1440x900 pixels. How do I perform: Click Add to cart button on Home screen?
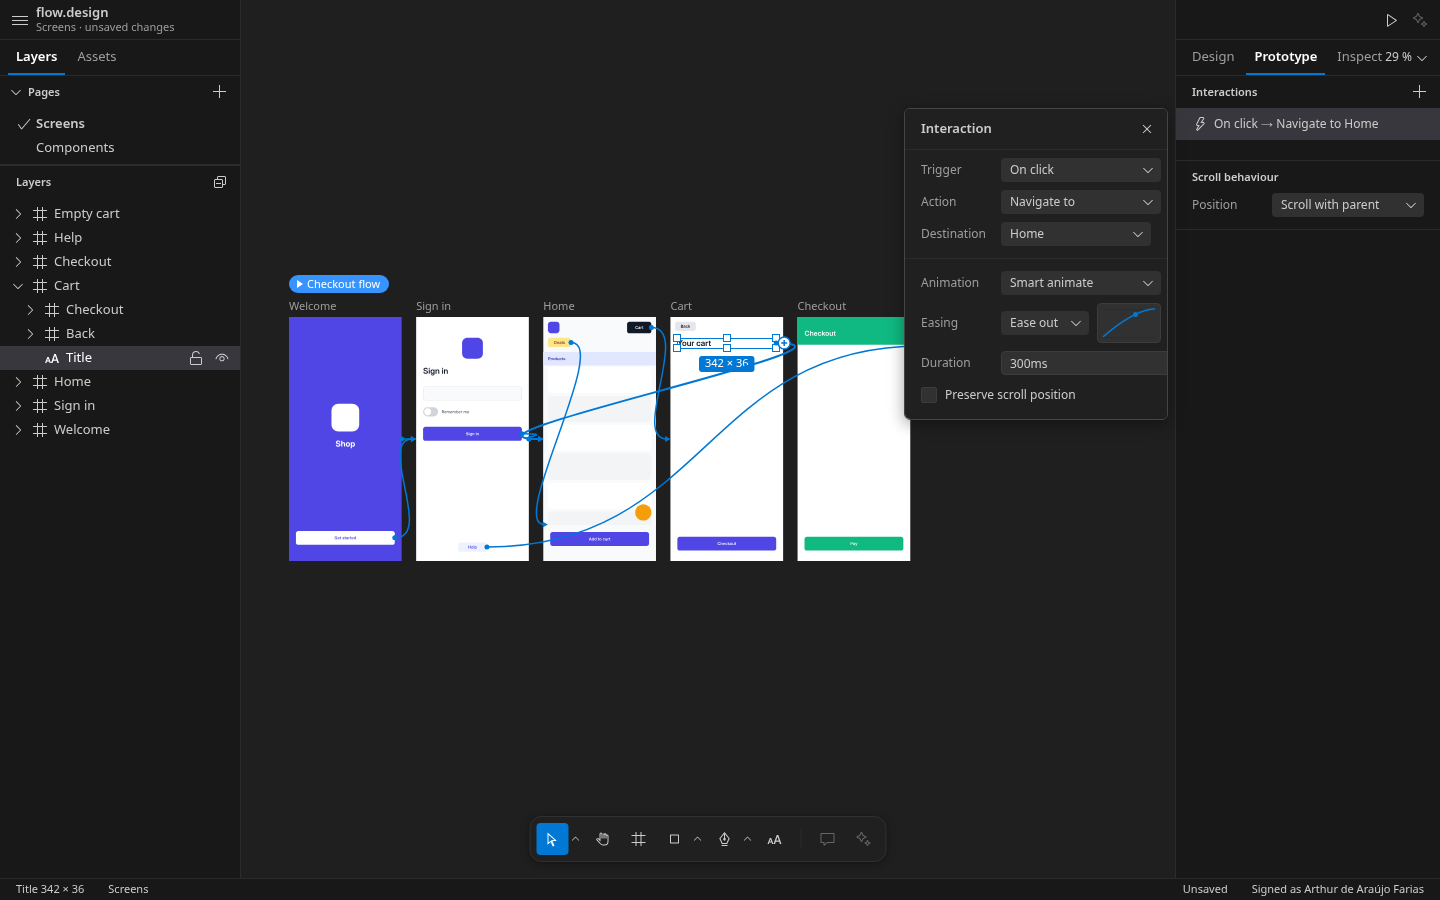click(x=599, y=539)
